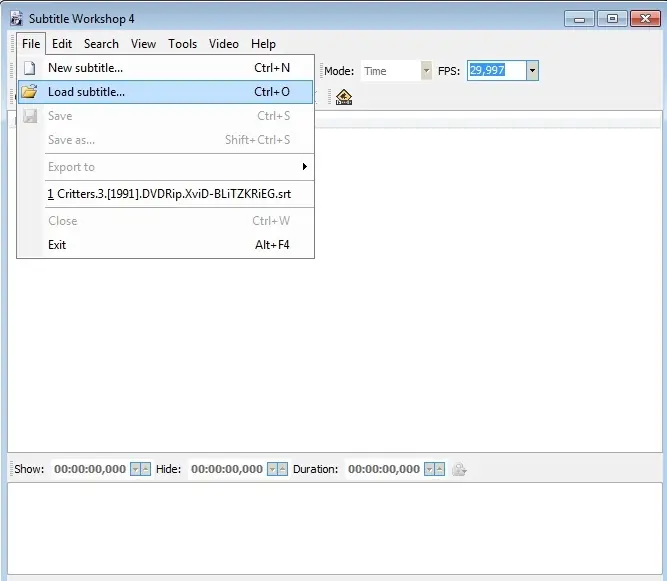Select Exit from the File menu

165,245
